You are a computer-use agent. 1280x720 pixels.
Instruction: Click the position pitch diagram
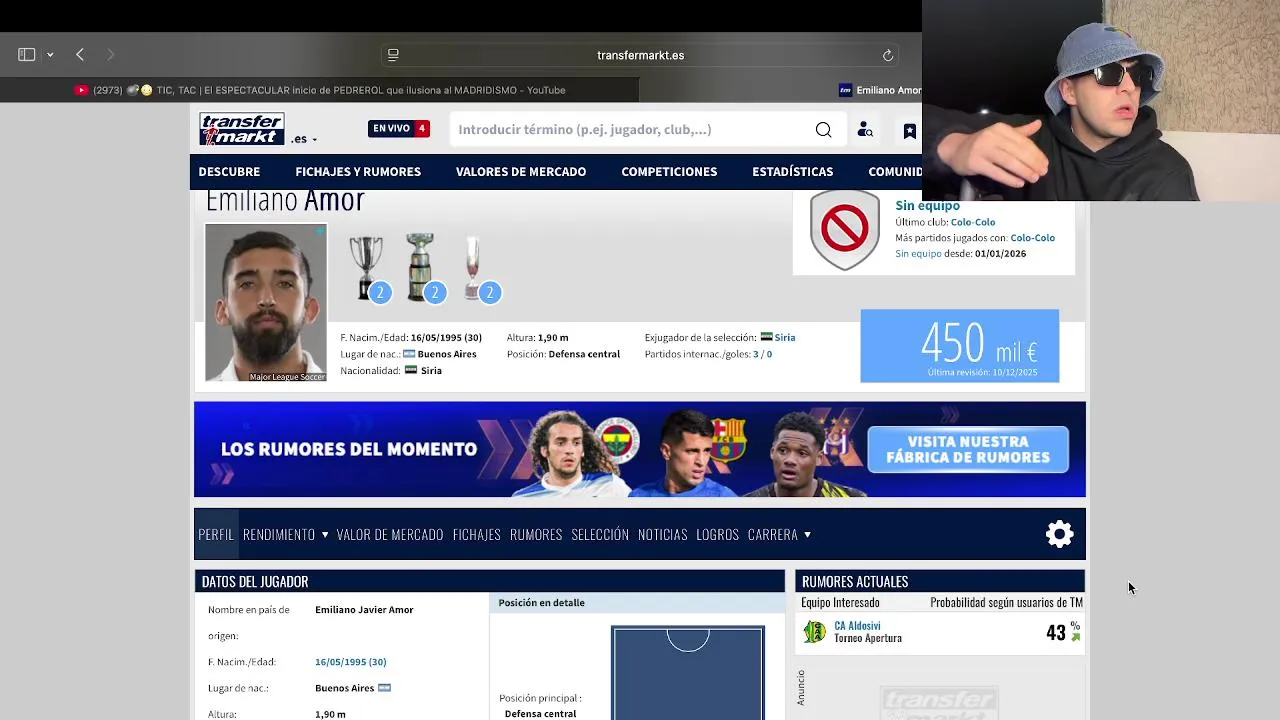pyautogui.click(x=688, y=672)
